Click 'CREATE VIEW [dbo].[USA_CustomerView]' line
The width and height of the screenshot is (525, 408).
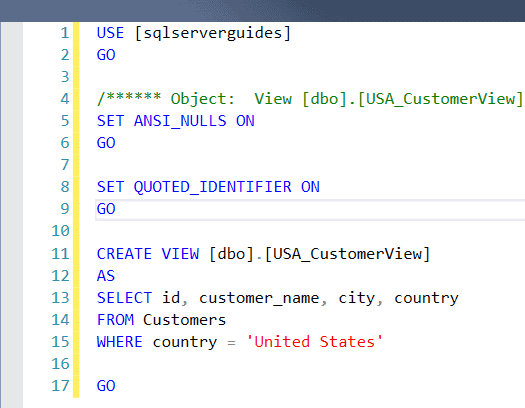pyautogui.click(x=263, y=254)
